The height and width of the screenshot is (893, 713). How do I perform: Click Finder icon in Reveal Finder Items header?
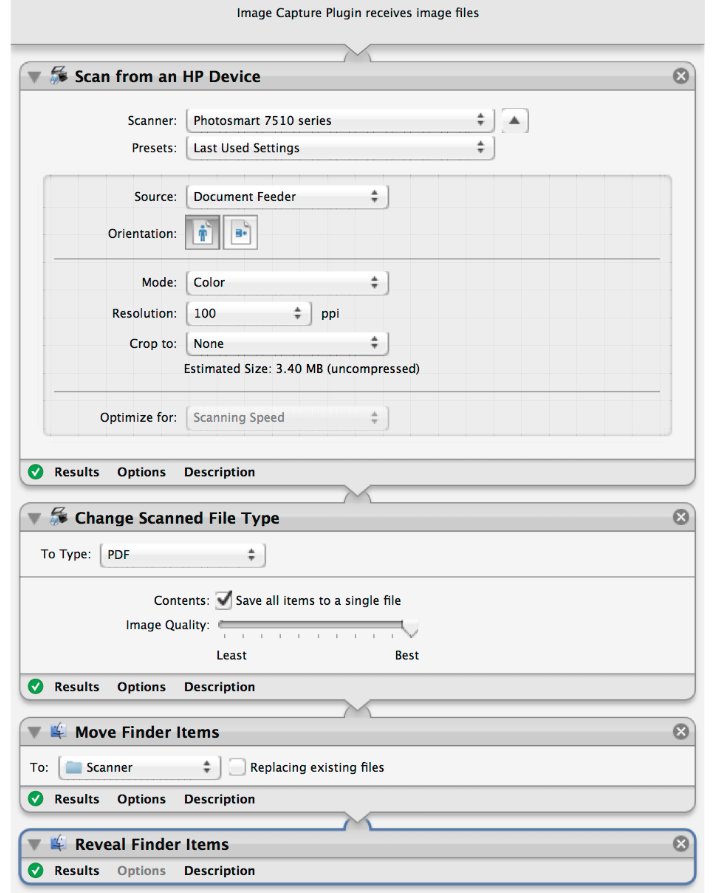coord(58,843)
